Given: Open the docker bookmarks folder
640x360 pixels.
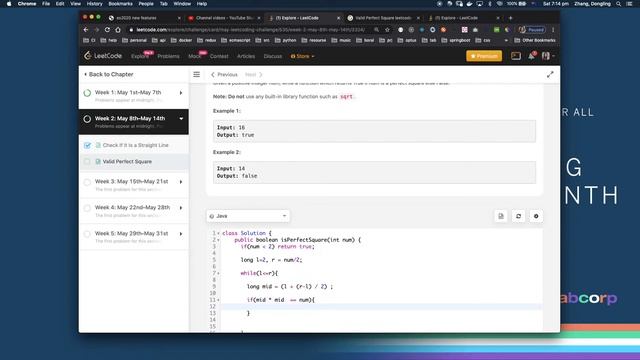Looking at the screenshot, I should (182, 40).
